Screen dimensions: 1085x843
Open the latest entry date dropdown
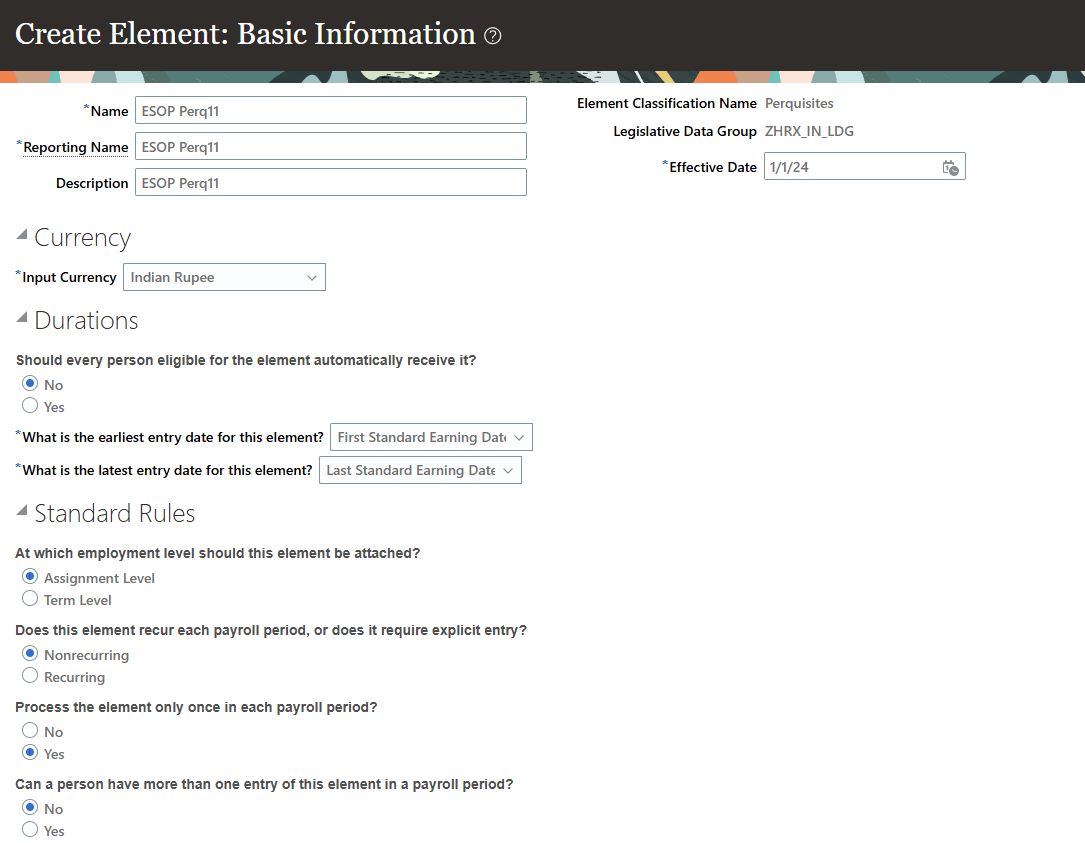coord(420,471)
